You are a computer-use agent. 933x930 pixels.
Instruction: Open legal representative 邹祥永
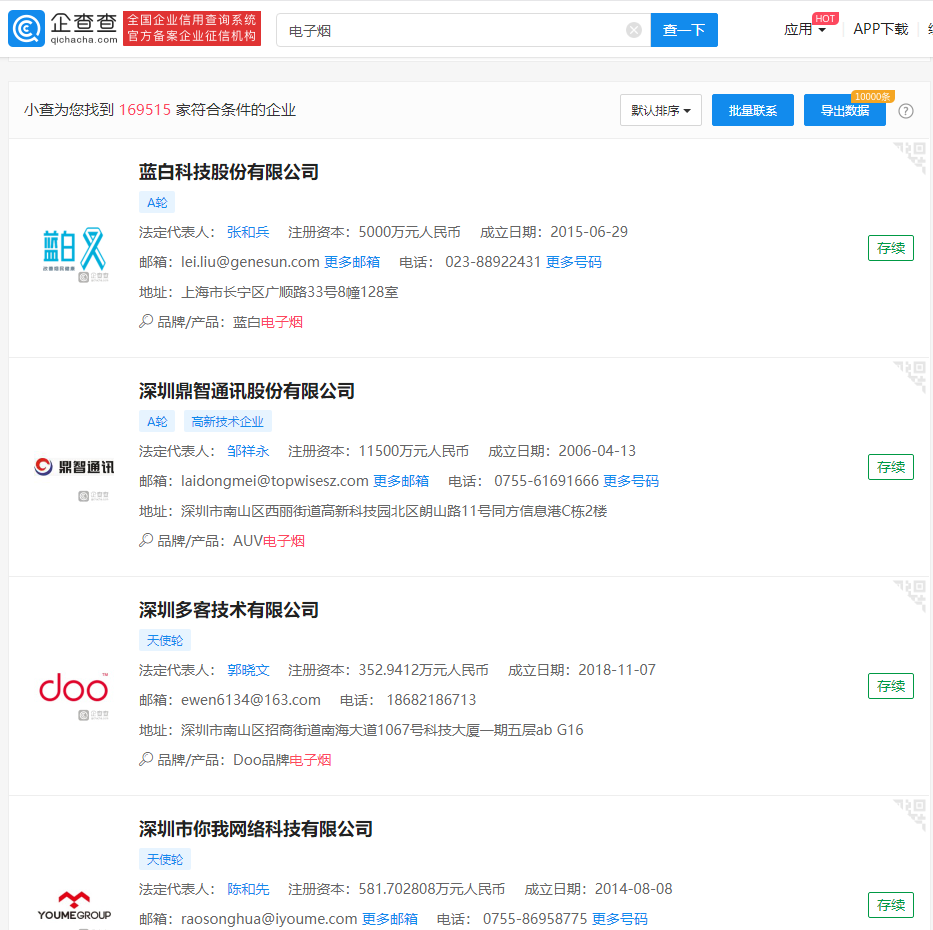coord(248,451)
